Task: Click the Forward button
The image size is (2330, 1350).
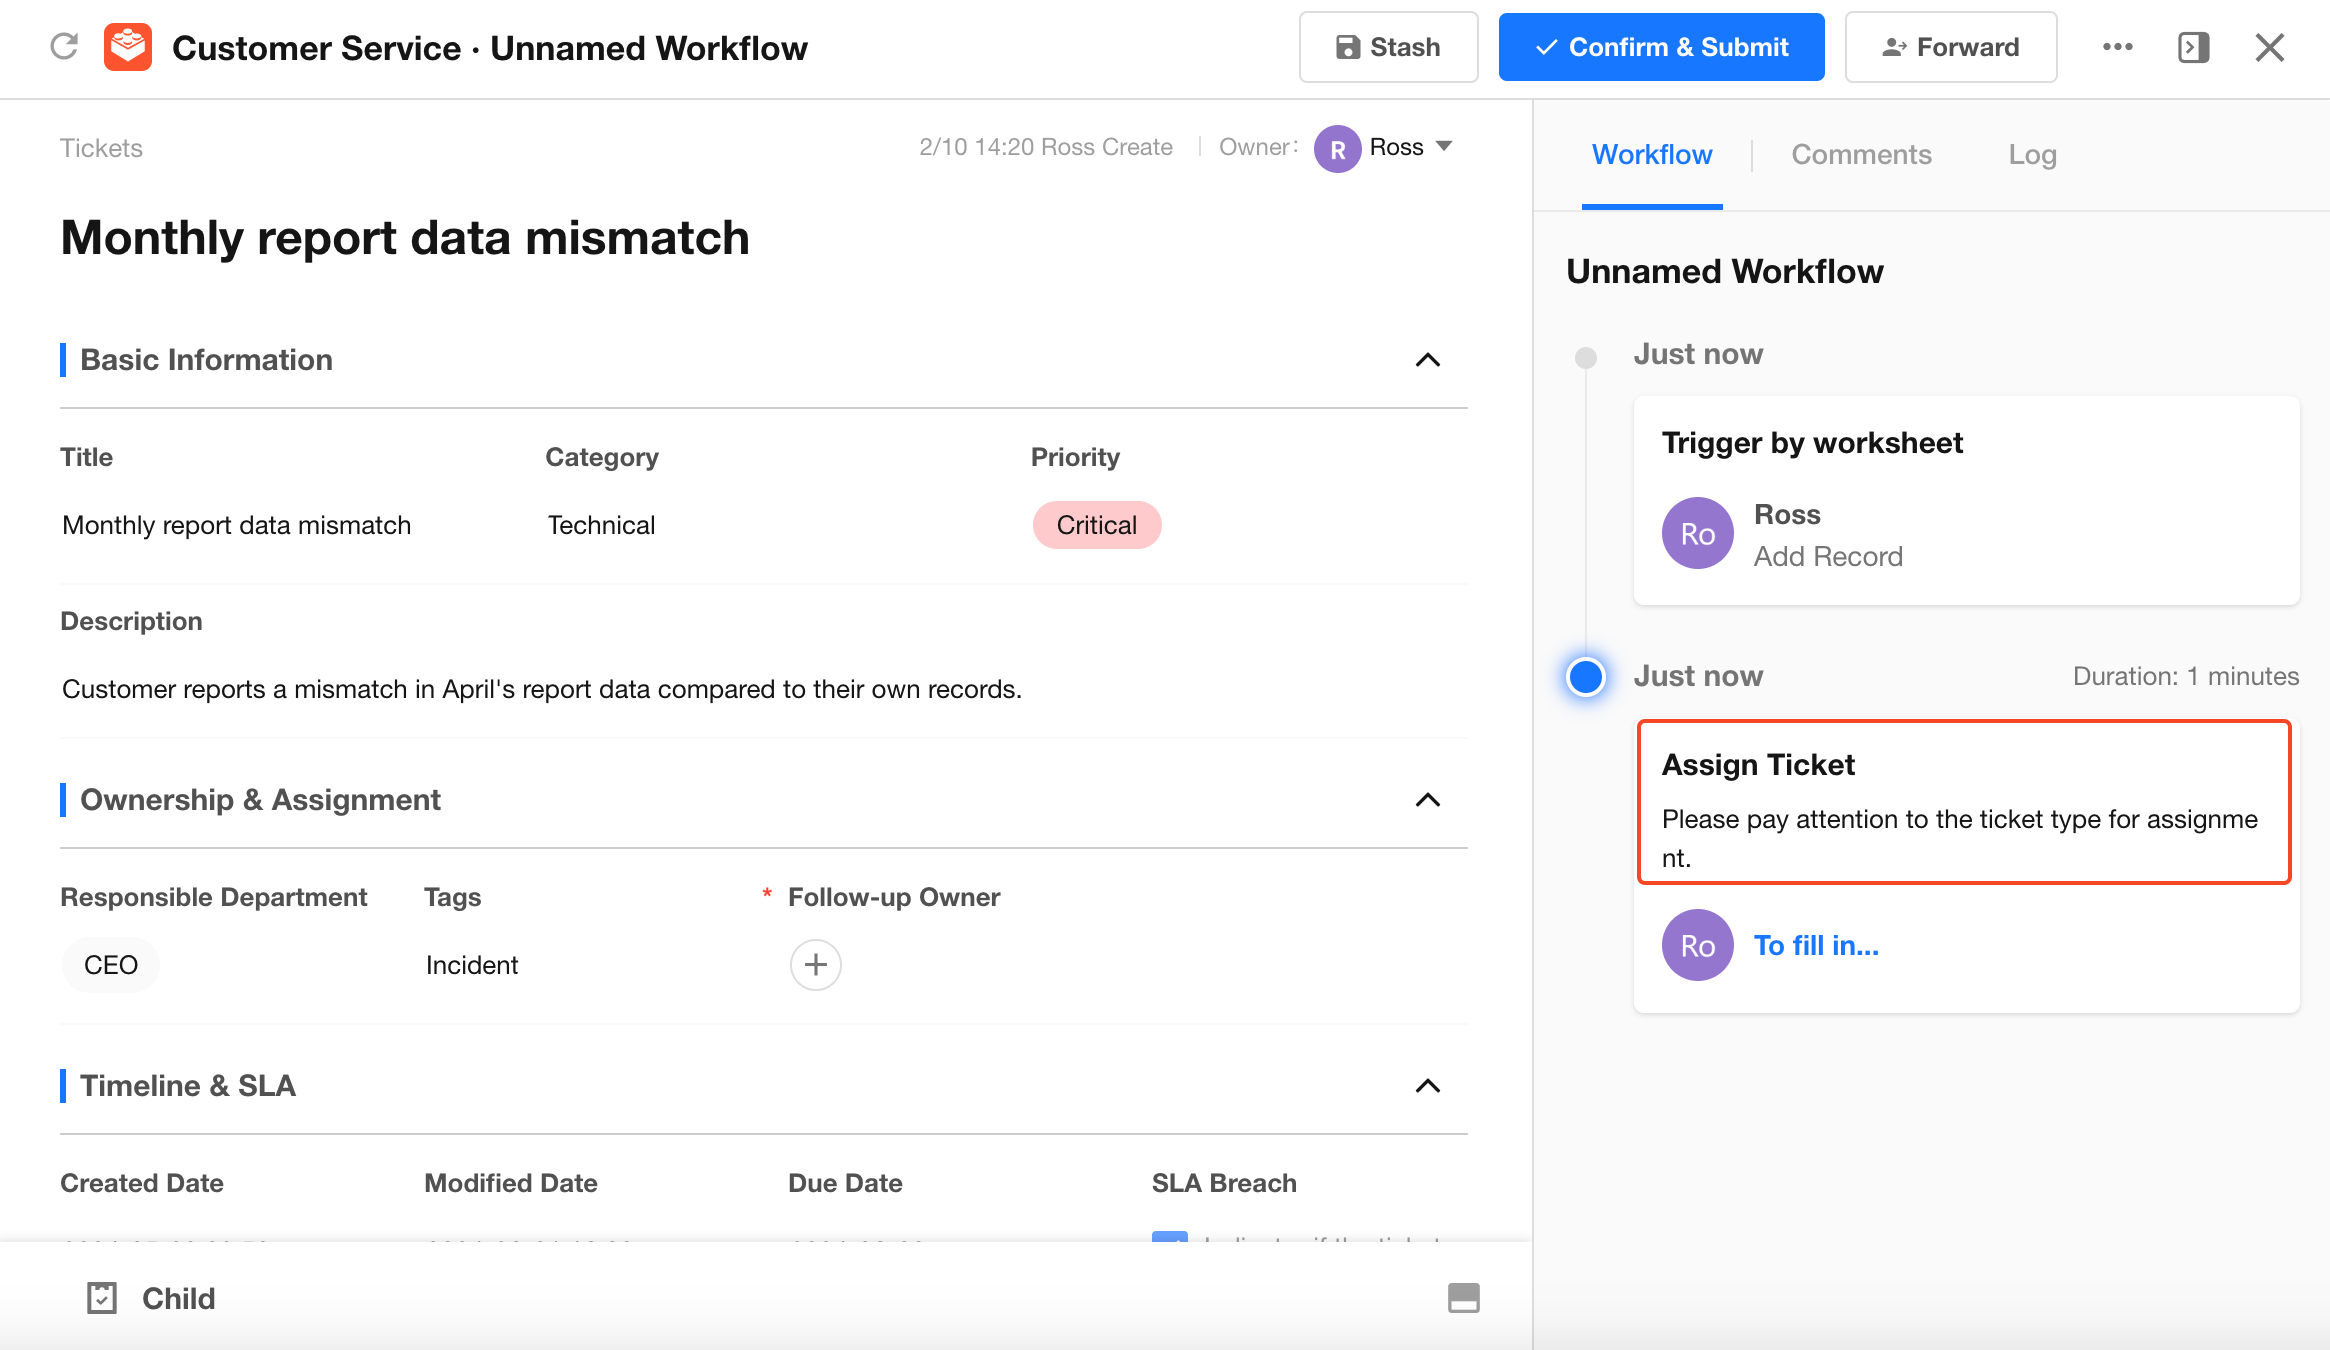Action: (x=1950, y=47)
